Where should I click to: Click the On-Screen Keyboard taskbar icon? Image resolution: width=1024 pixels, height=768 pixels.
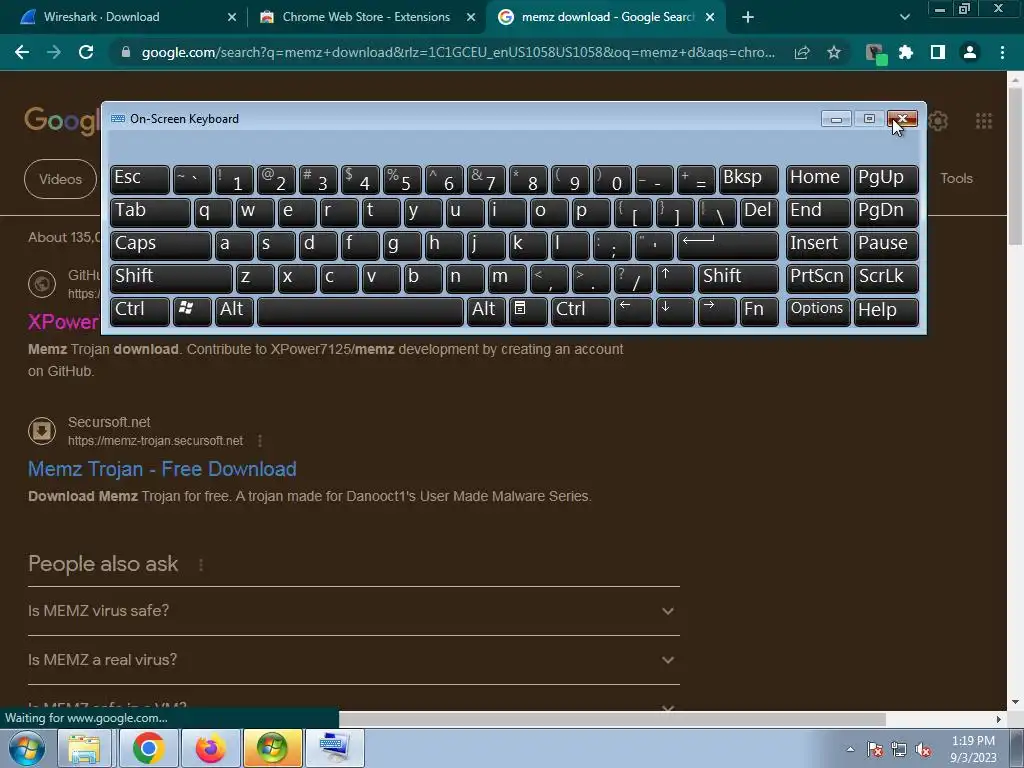pos(336,748)
